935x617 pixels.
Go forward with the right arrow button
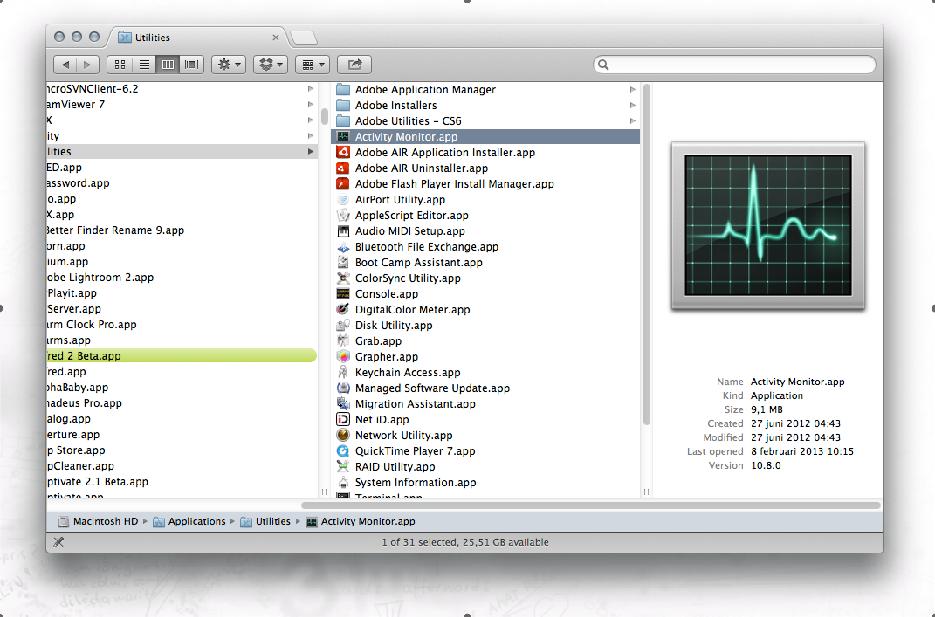pyautogui.click(x=87, y=64)
